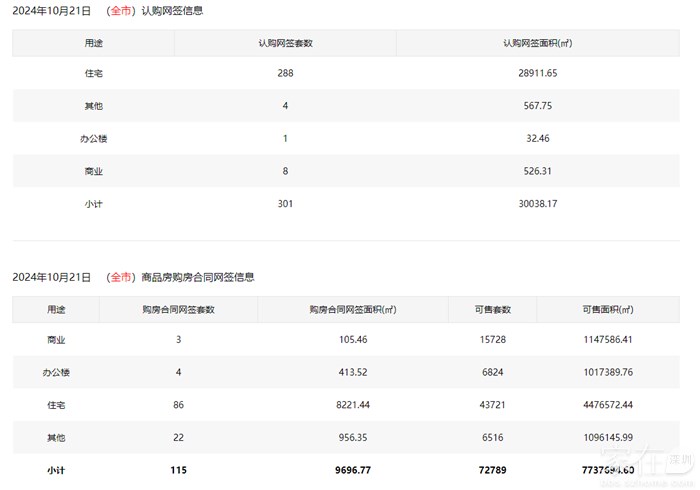Click the 认购网签套数 column header

pyautogui.click(x=285, y=43)
